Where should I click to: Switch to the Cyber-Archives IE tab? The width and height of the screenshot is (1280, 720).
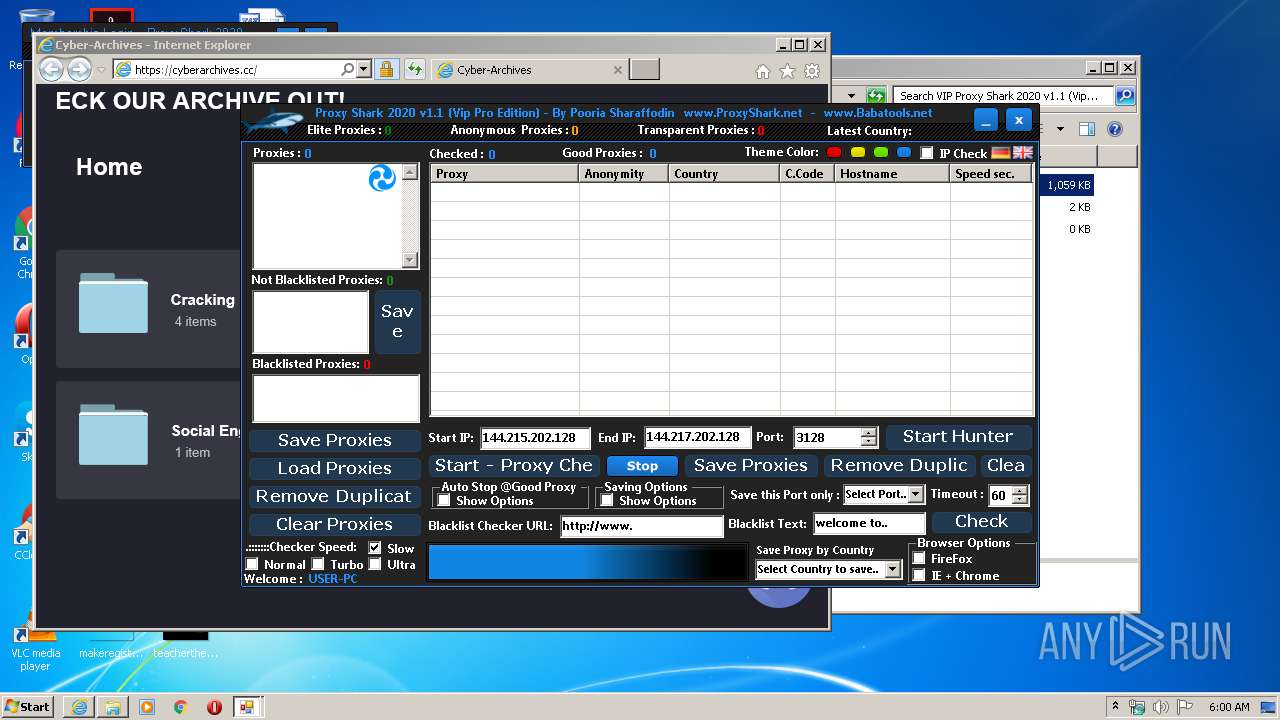pos(529,70)
